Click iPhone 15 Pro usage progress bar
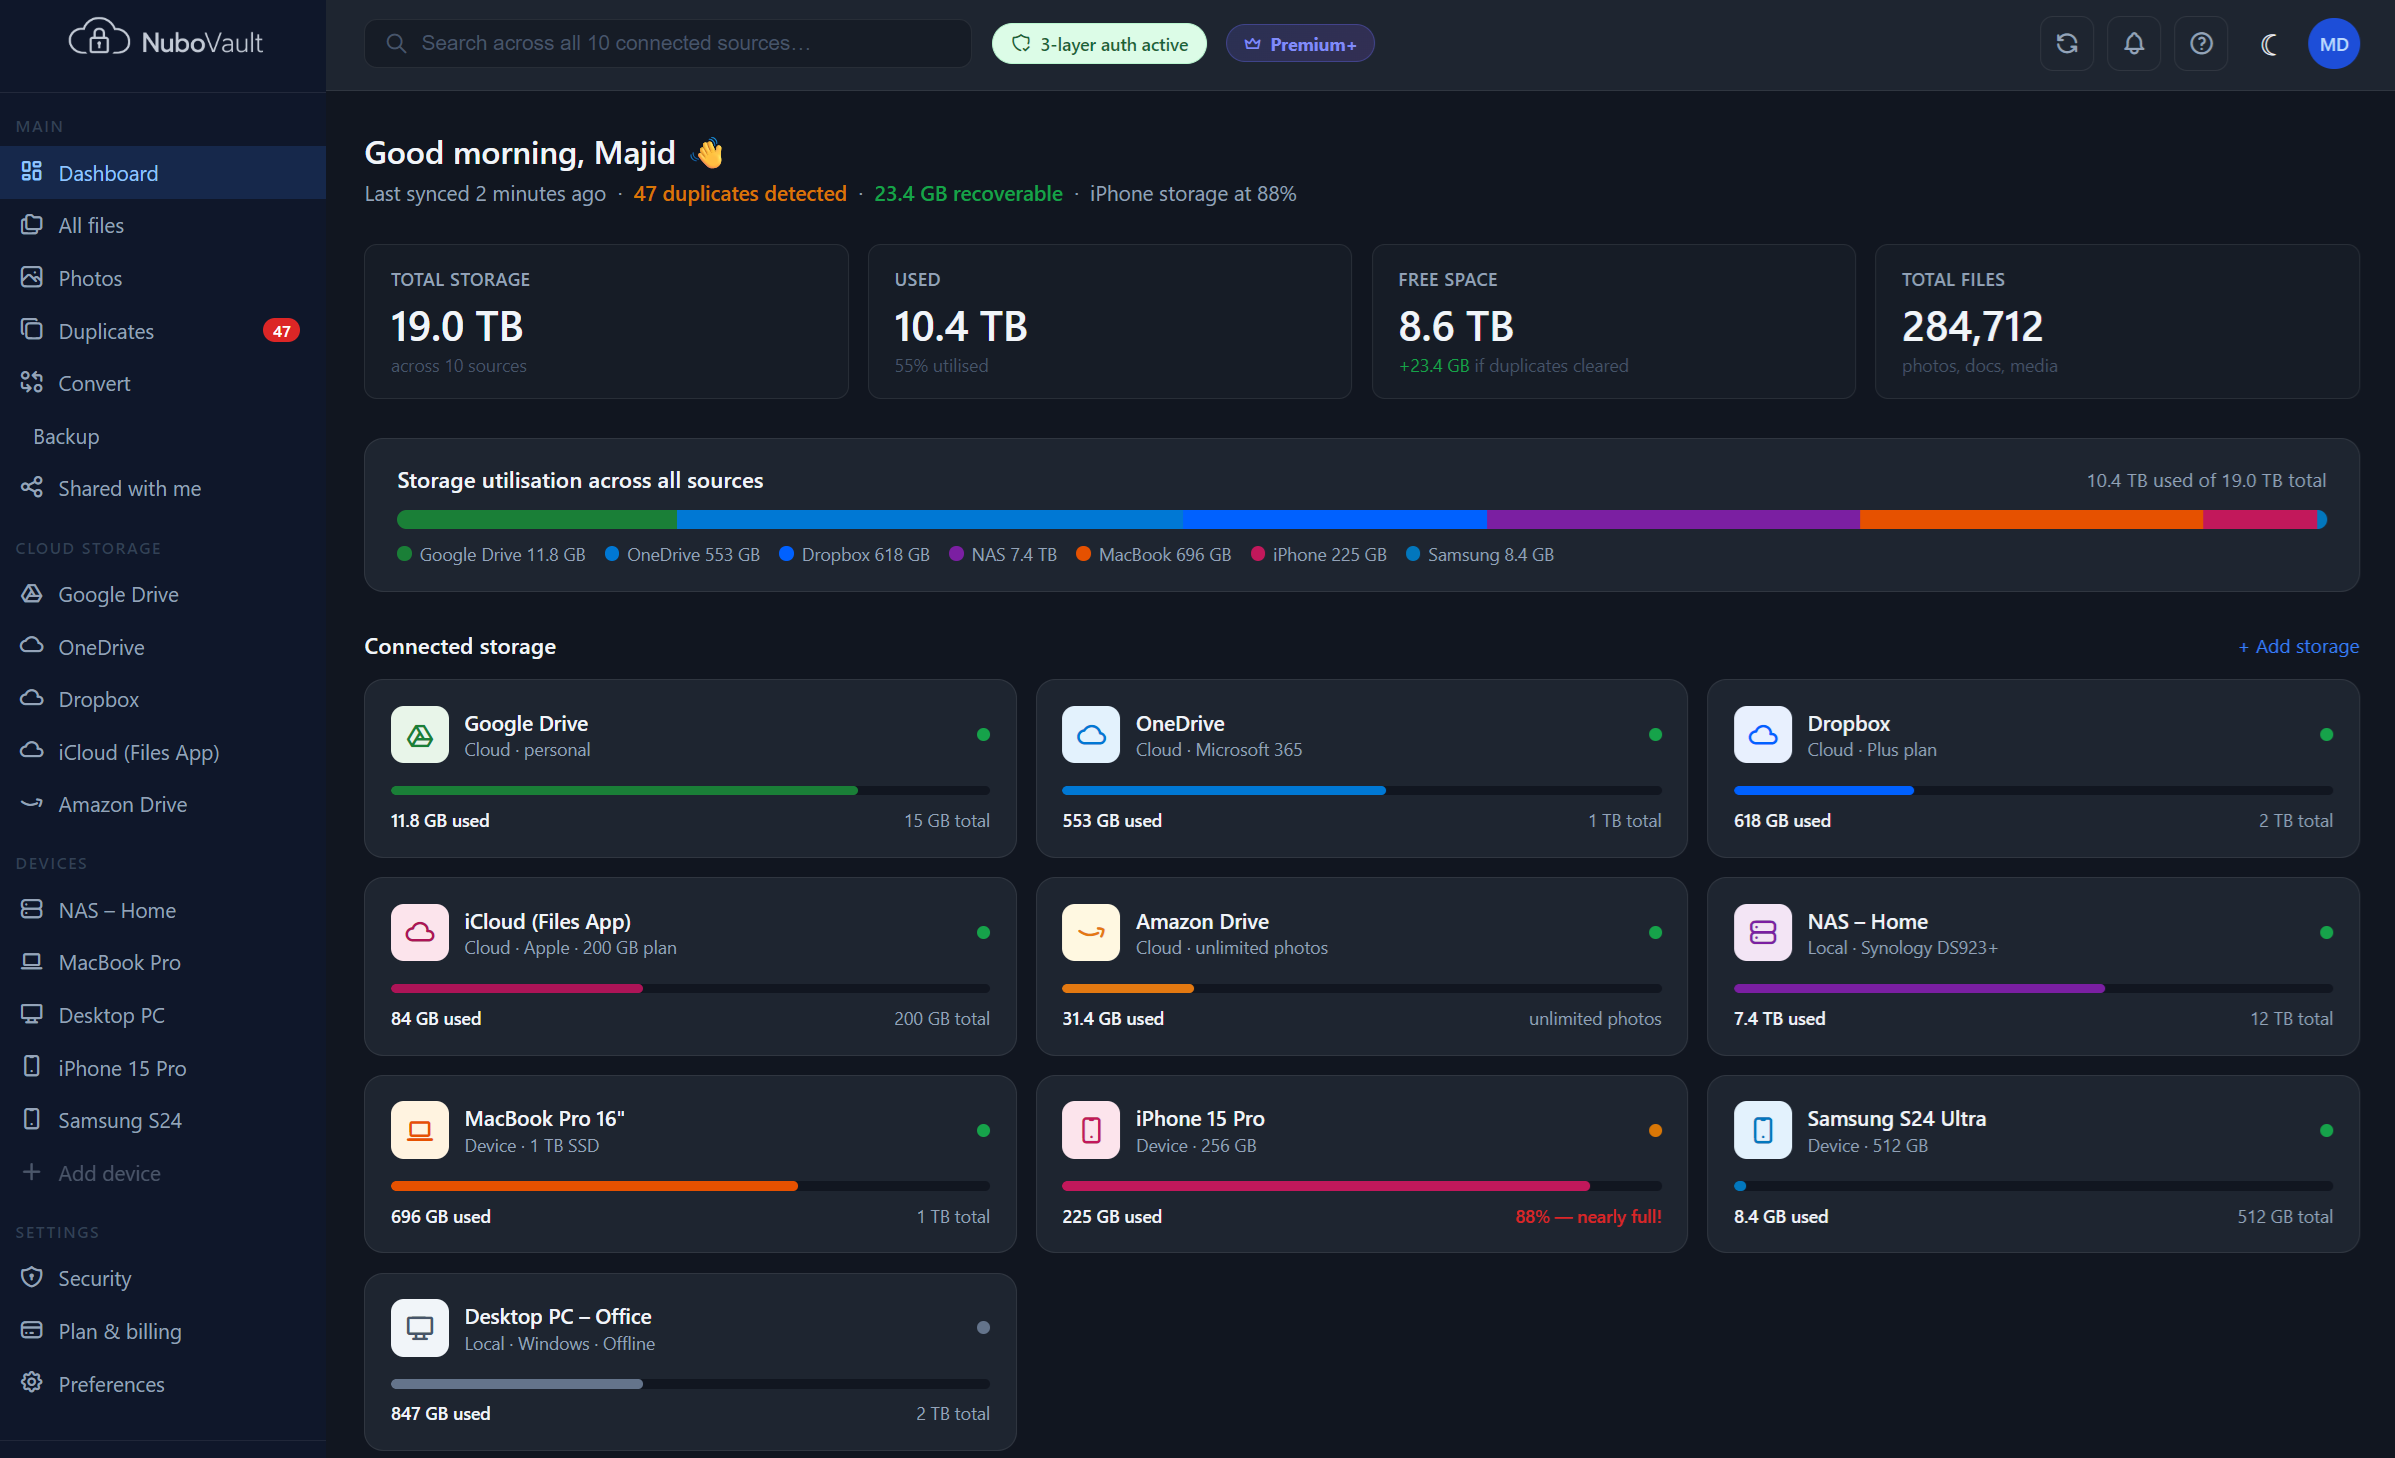Screen dimensions: 2395x1458 1361,1186
